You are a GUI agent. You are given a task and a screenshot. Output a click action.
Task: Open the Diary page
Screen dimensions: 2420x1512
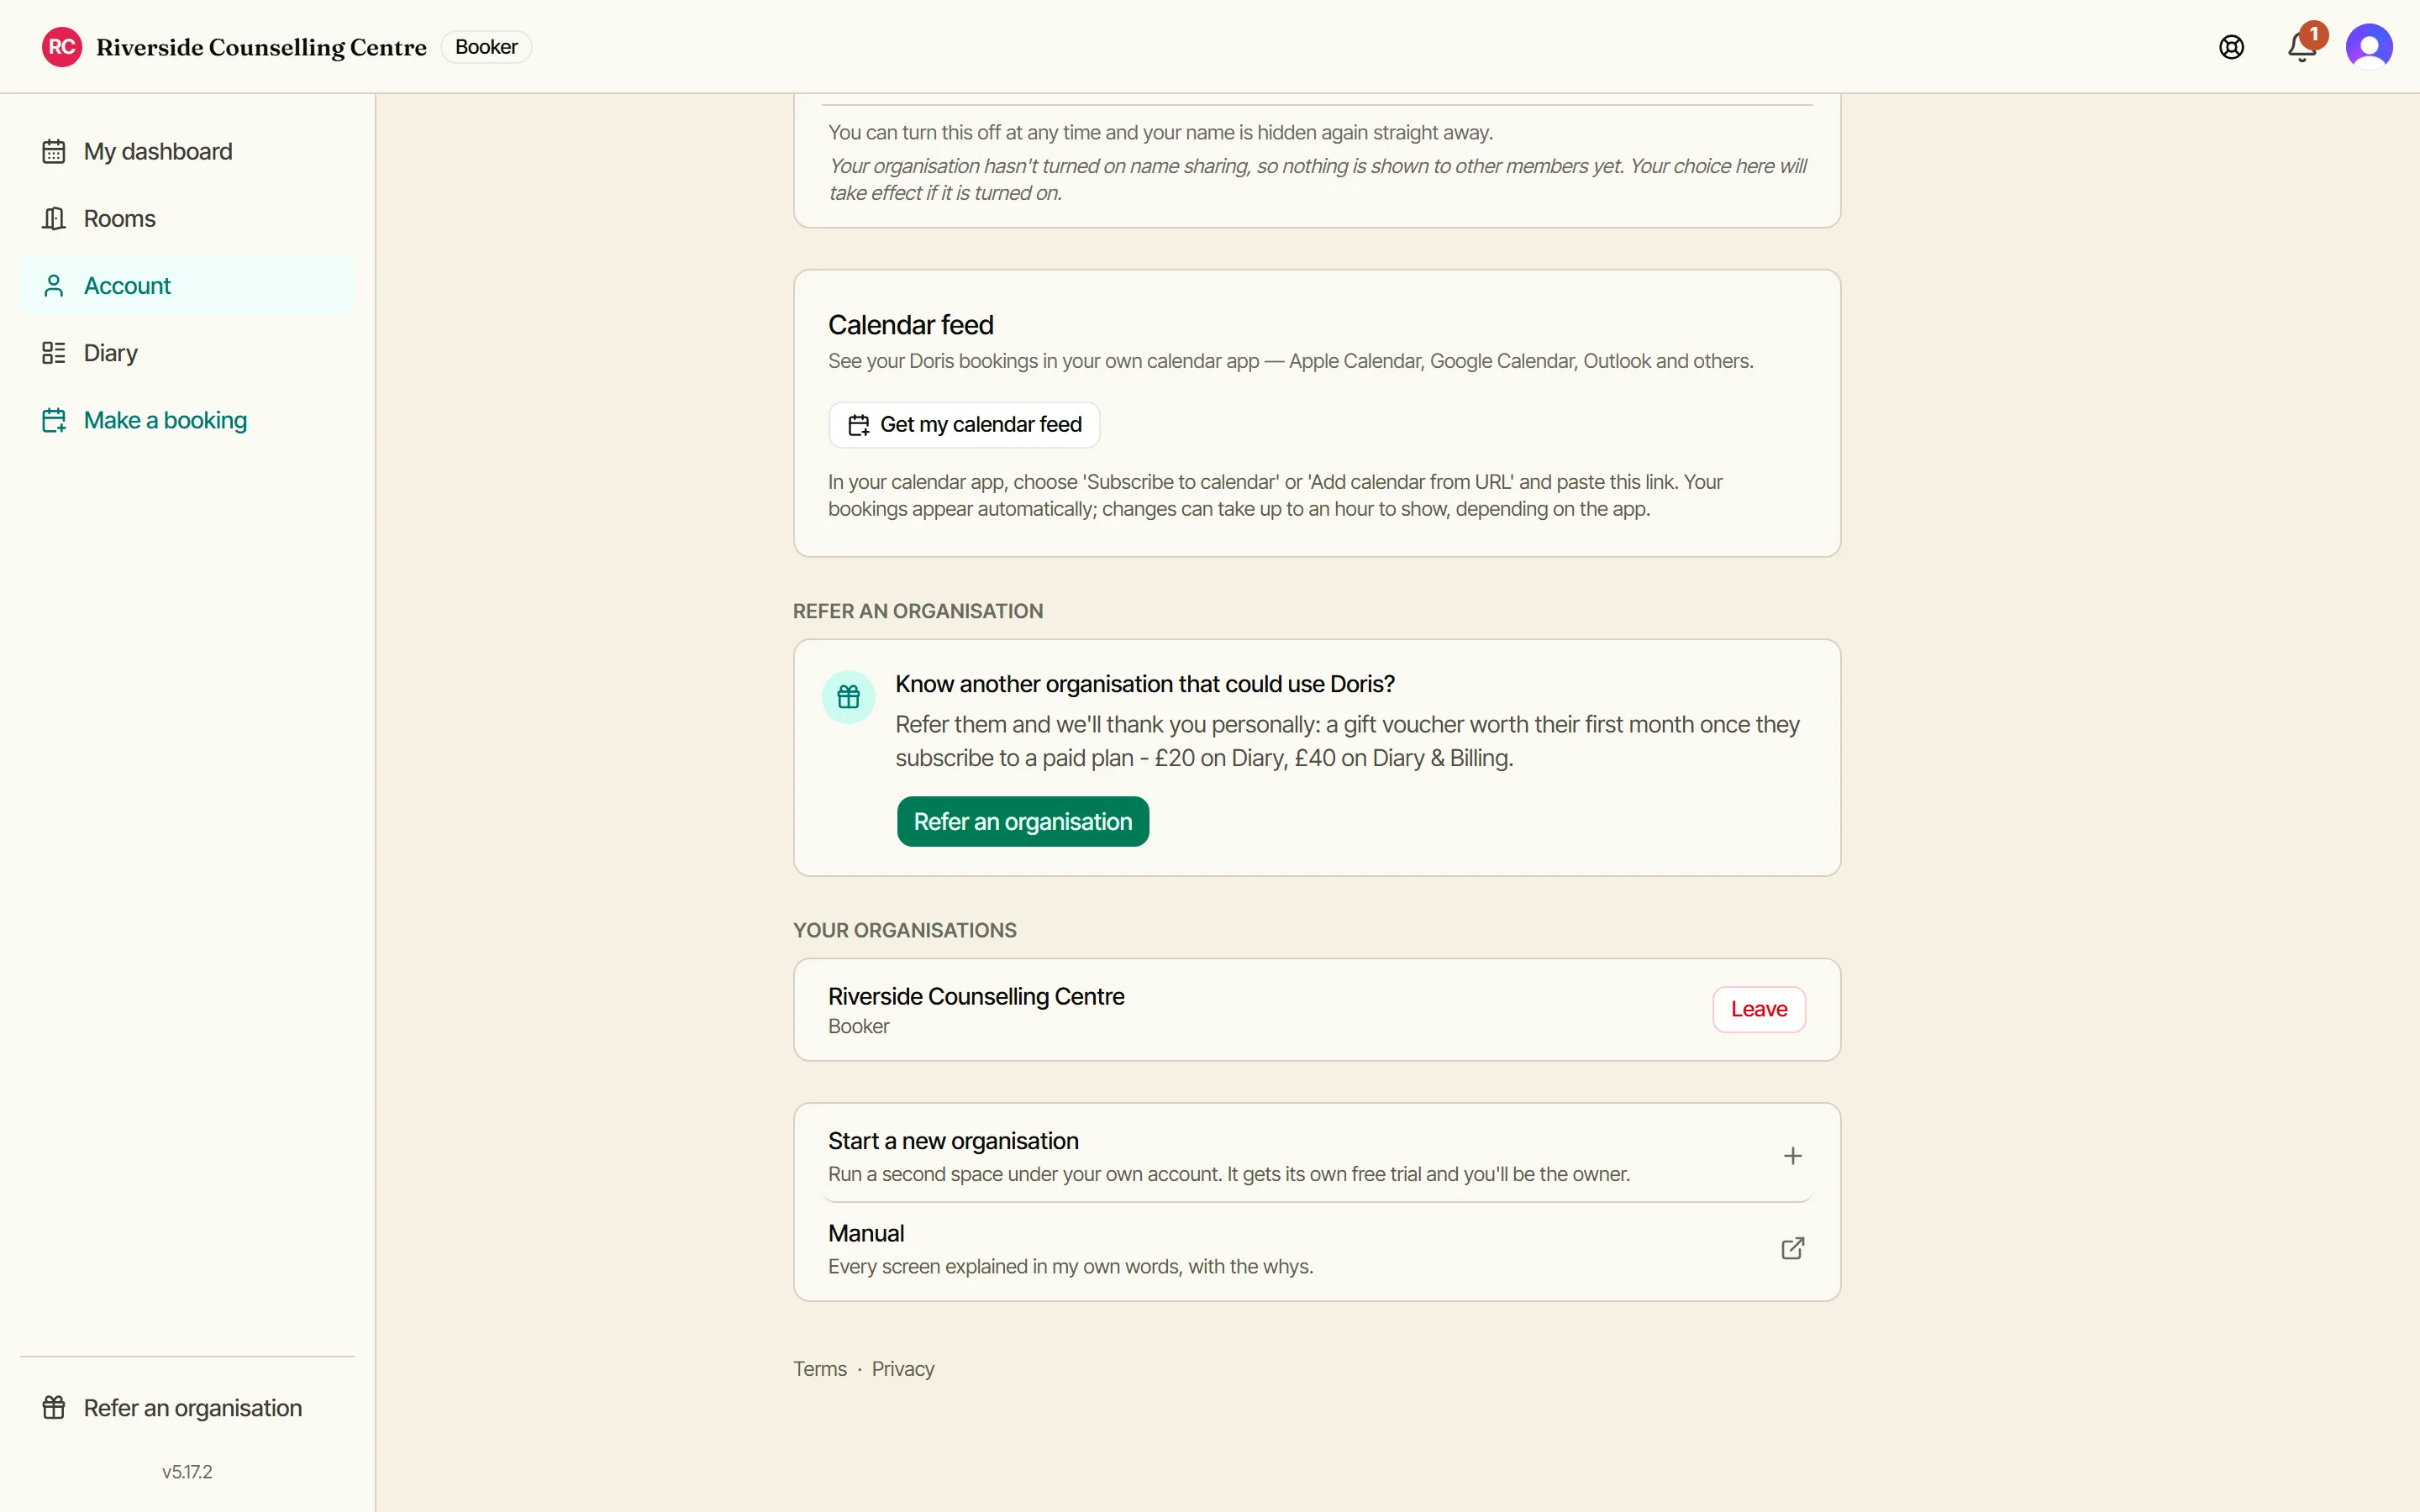click(x=187, y=353)
